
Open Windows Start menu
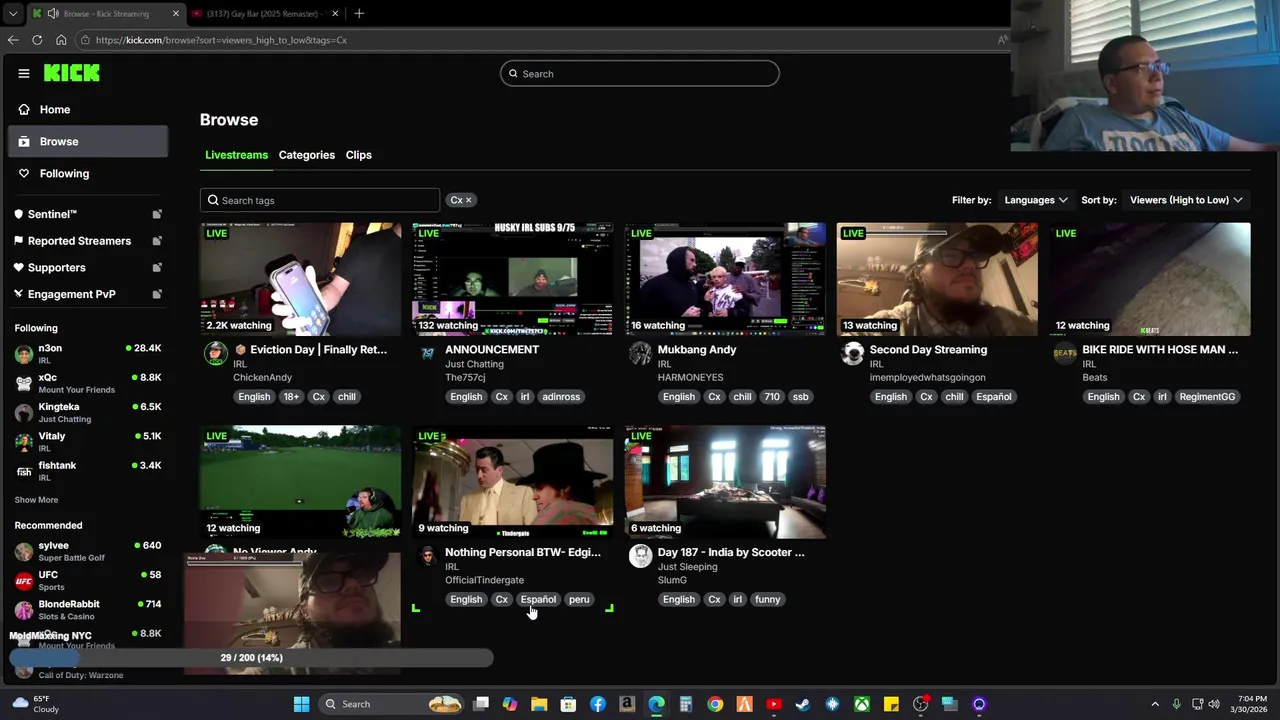tap(301, 704)
